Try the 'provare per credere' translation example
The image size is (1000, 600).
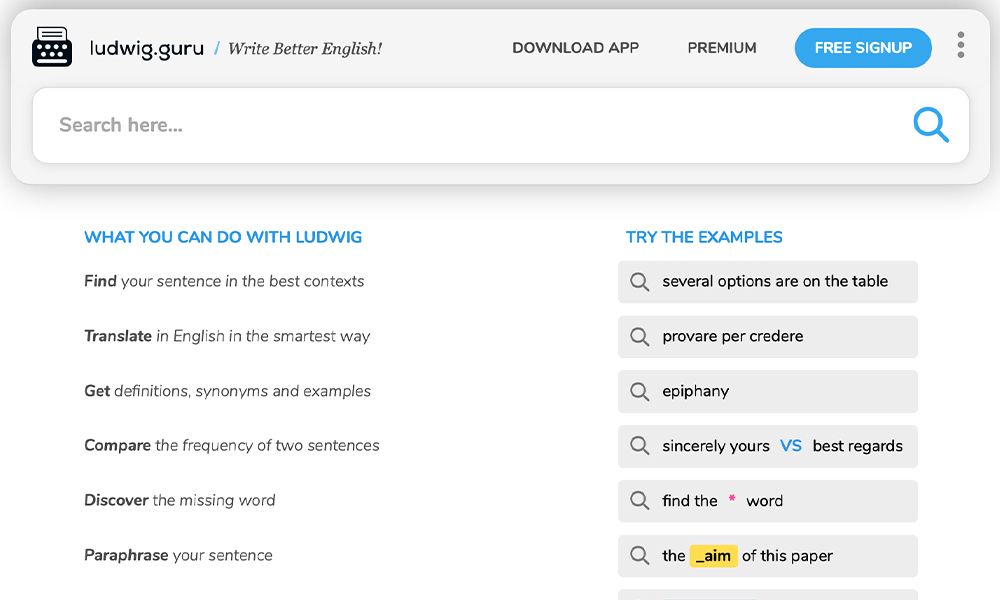click(733, 337)
